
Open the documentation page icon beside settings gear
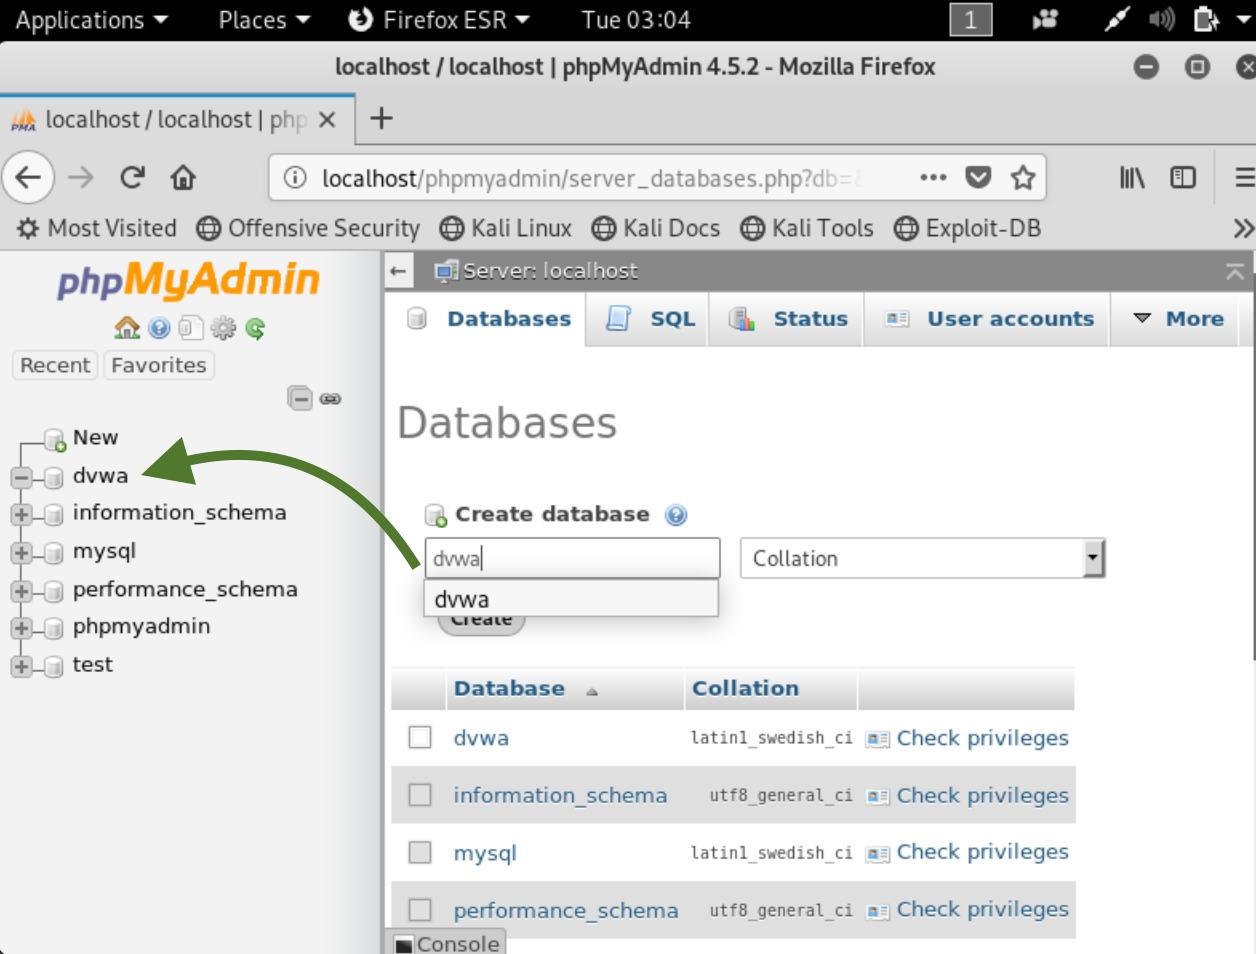[191, 328]
